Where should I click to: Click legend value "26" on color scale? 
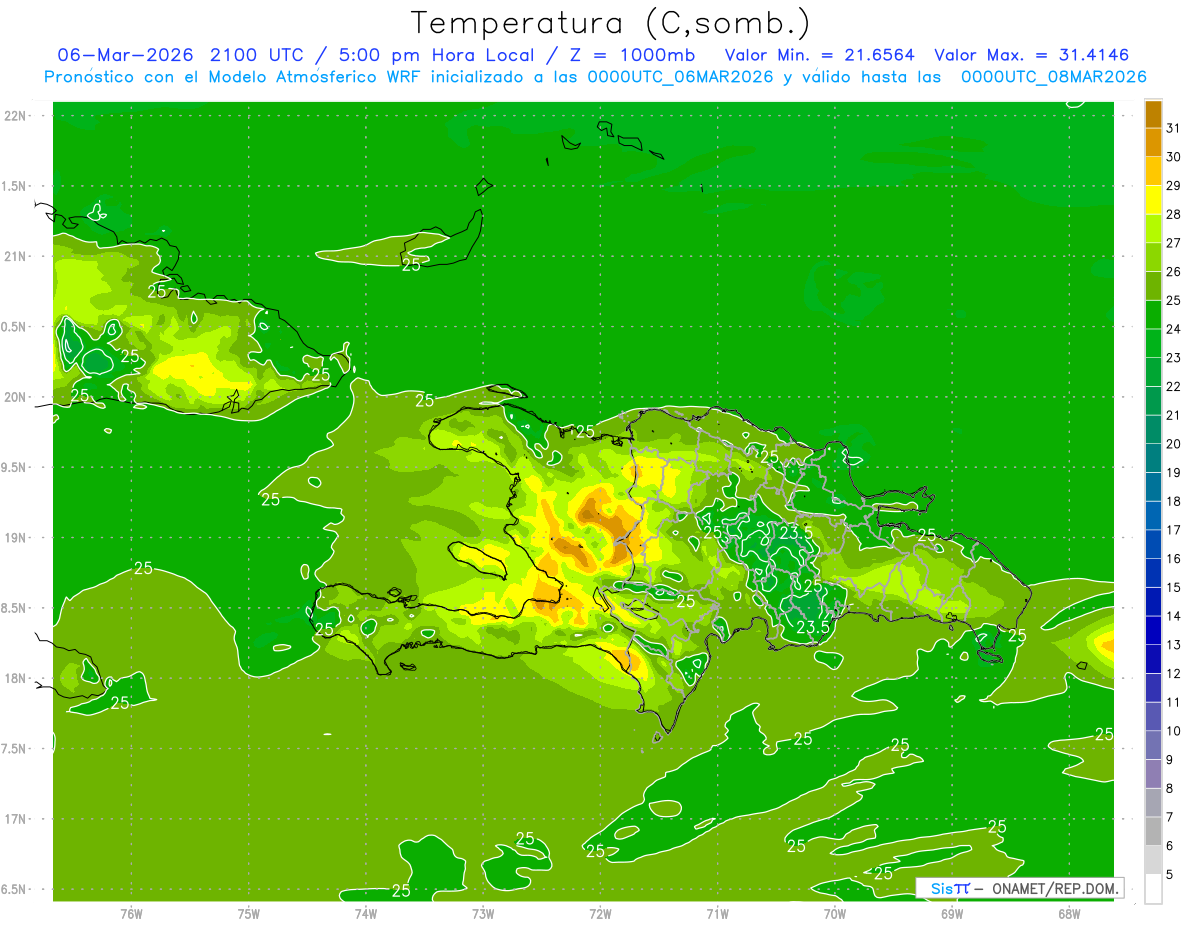tap(1174, 271)
